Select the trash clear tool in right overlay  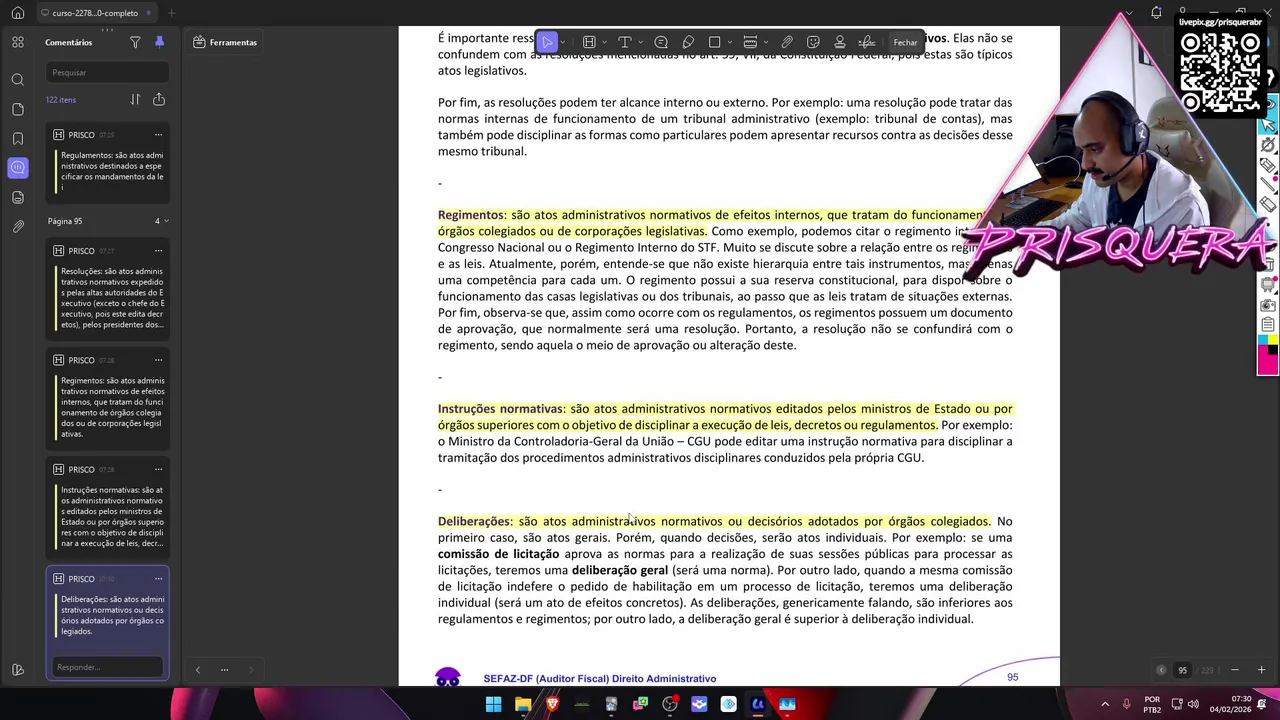pos(1268,264)
